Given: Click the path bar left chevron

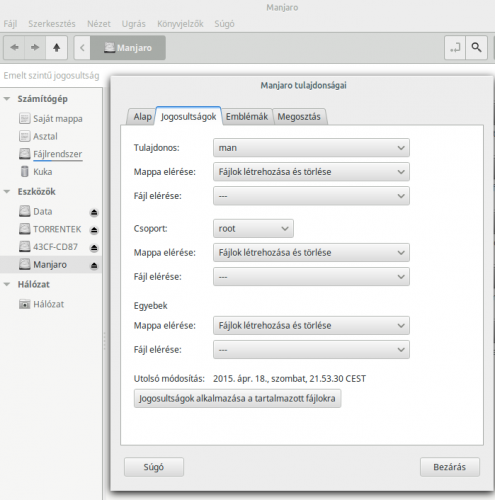Looking at the screenshot, I should point(82,48).
